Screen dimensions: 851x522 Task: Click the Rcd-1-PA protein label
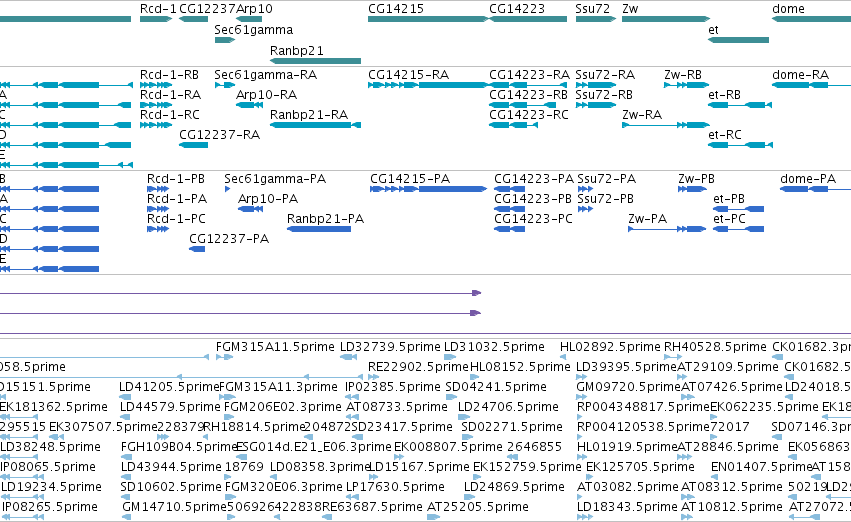(x=177, y=199)
